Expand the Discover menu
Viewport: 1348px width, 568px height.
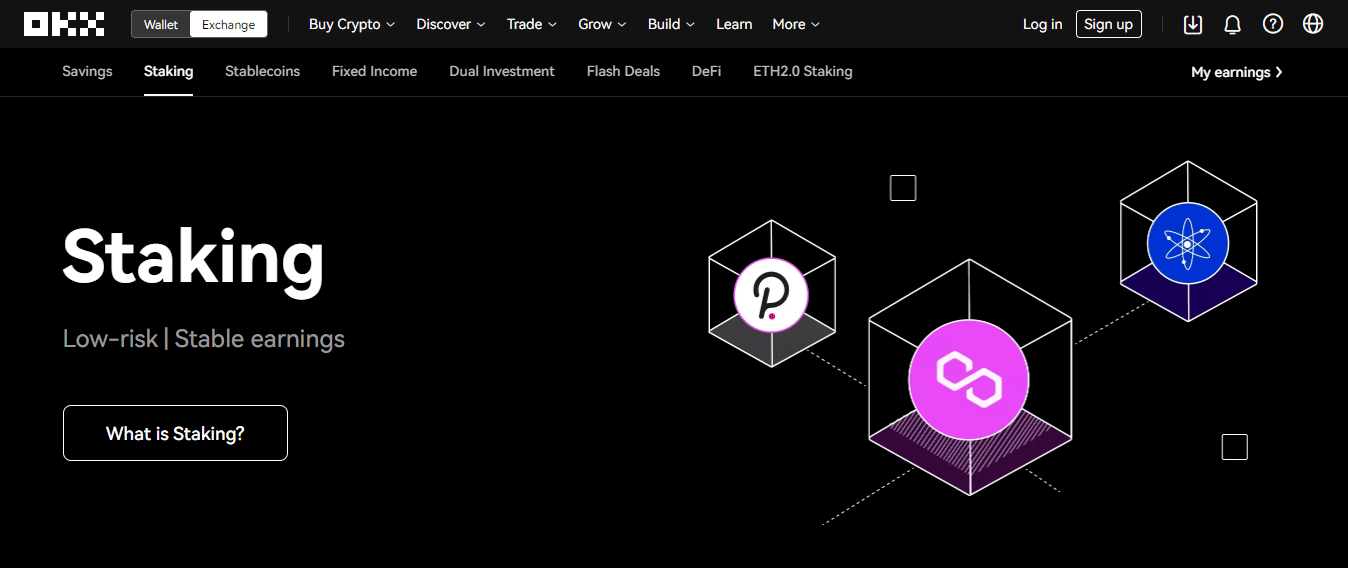[451, 24]
